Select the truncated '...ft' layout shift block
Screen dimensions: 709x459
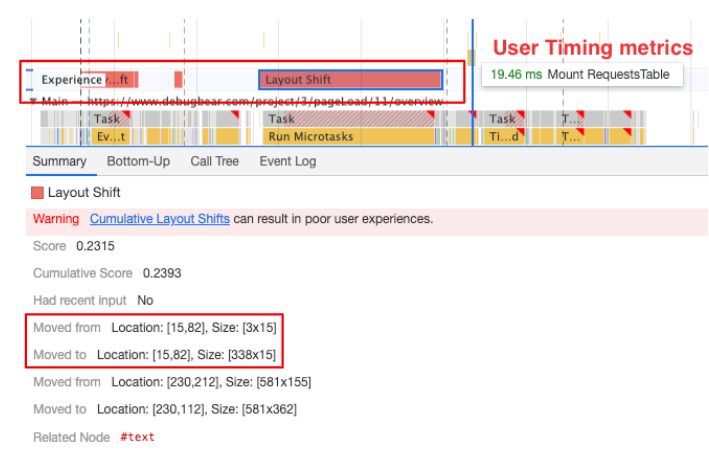pos(120,80)
